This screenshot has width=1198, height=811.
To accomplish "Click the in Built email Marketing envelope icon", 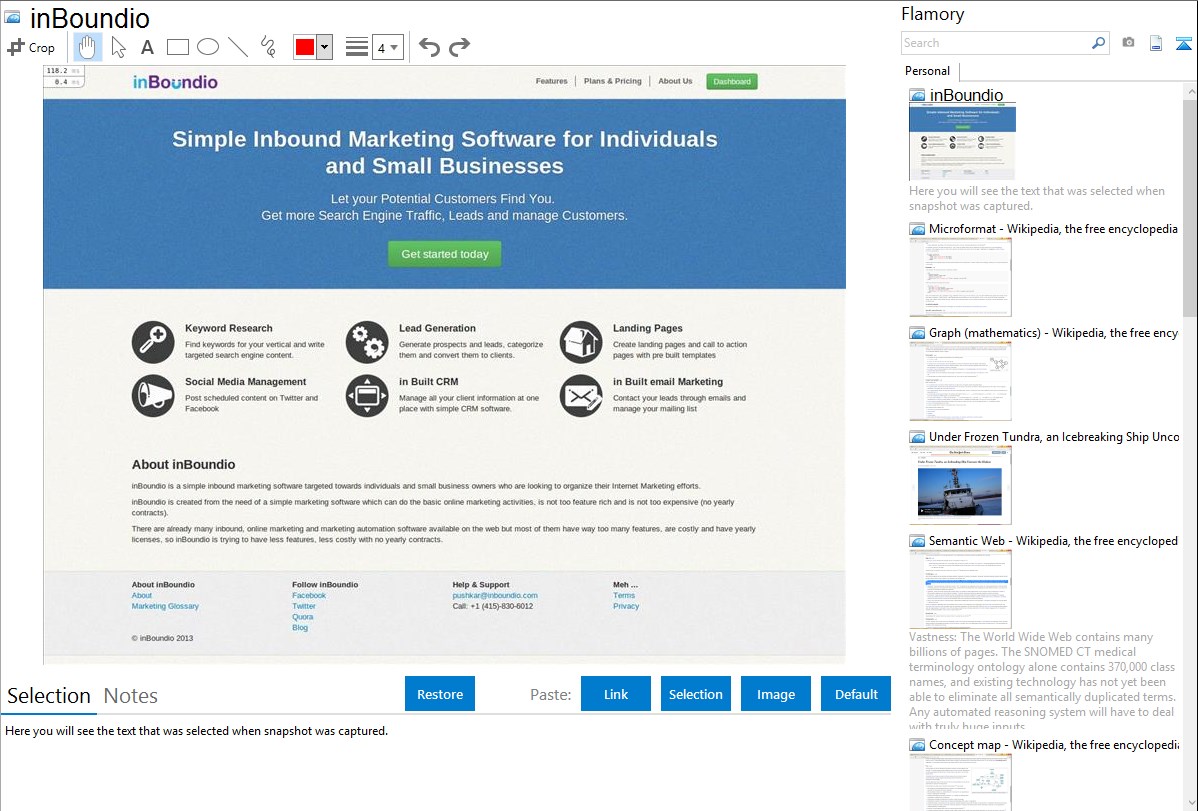I will tap(581, 395).
